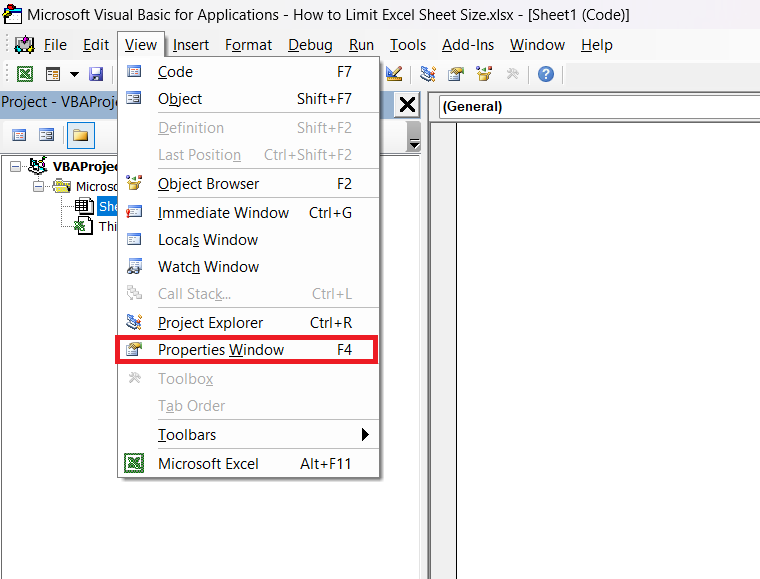
Task: Click inside the code editor area
Action: 608,351
